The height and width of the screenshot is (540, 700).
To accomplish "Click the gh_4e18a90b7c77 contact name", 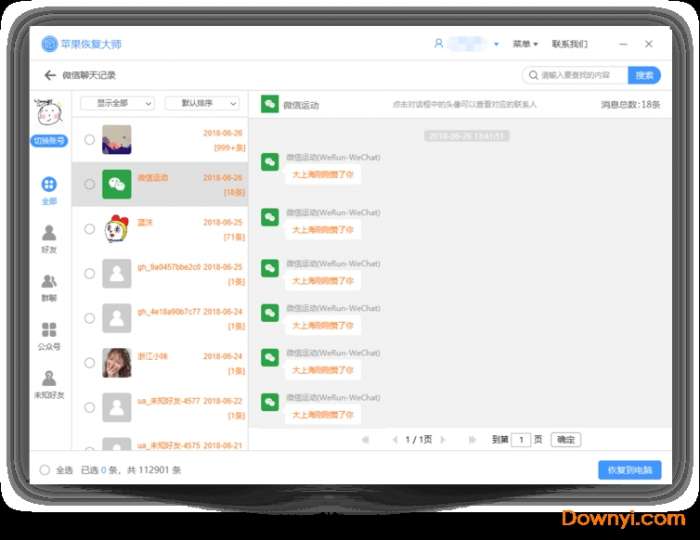I will 169,312.
